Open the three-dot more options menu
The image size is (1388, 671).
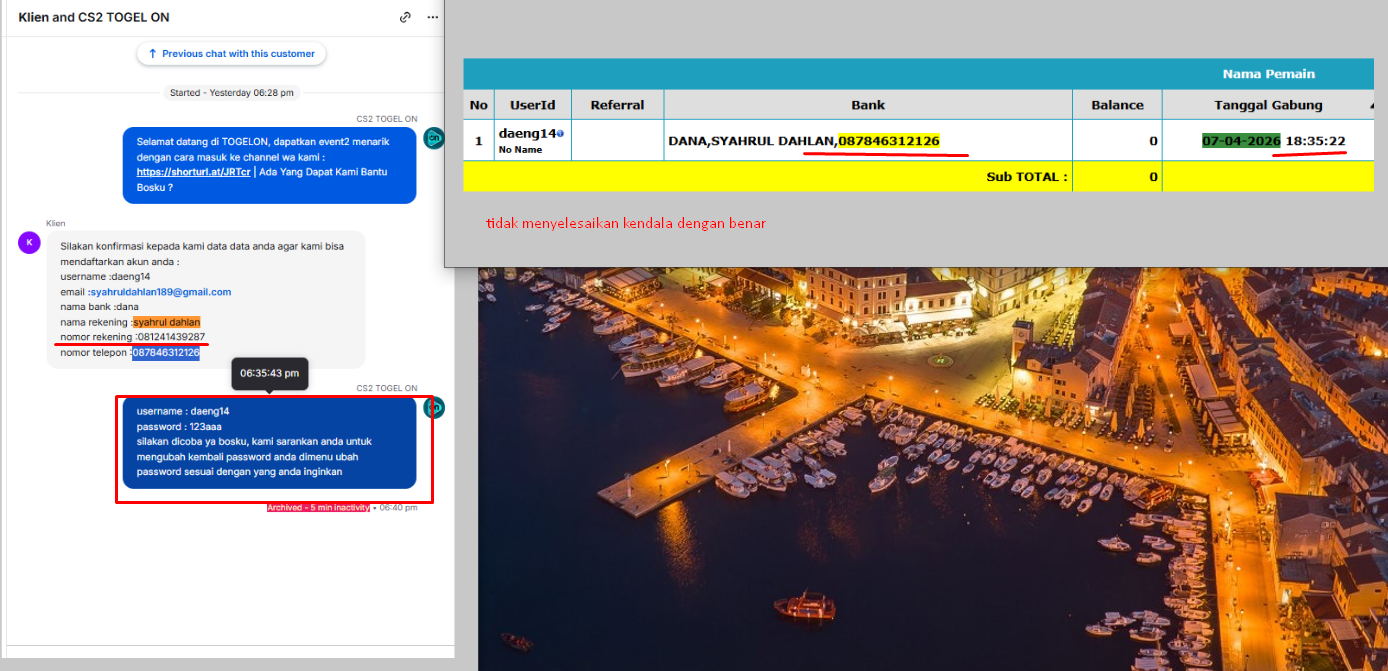[x=432, y=17]
